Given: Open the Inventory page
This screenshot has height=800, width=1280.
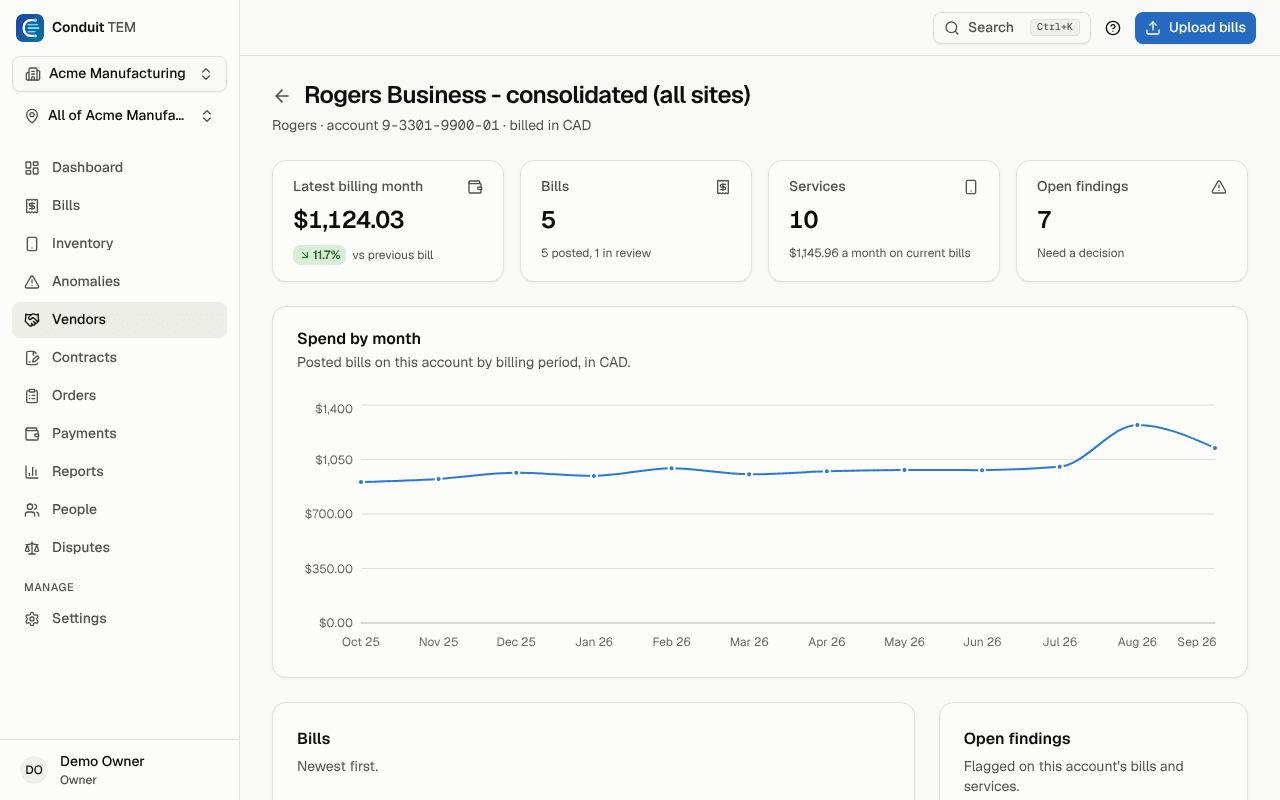Looking at the screenshot, I should (x=120, y=244).
